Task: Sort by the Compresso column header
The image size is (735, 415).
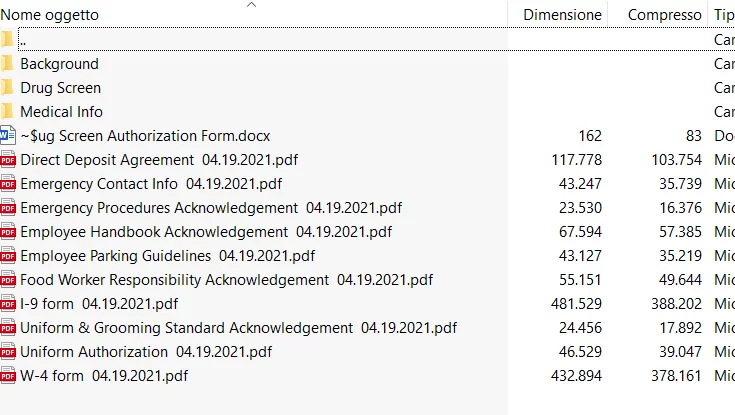Action: tap(664, 15)
